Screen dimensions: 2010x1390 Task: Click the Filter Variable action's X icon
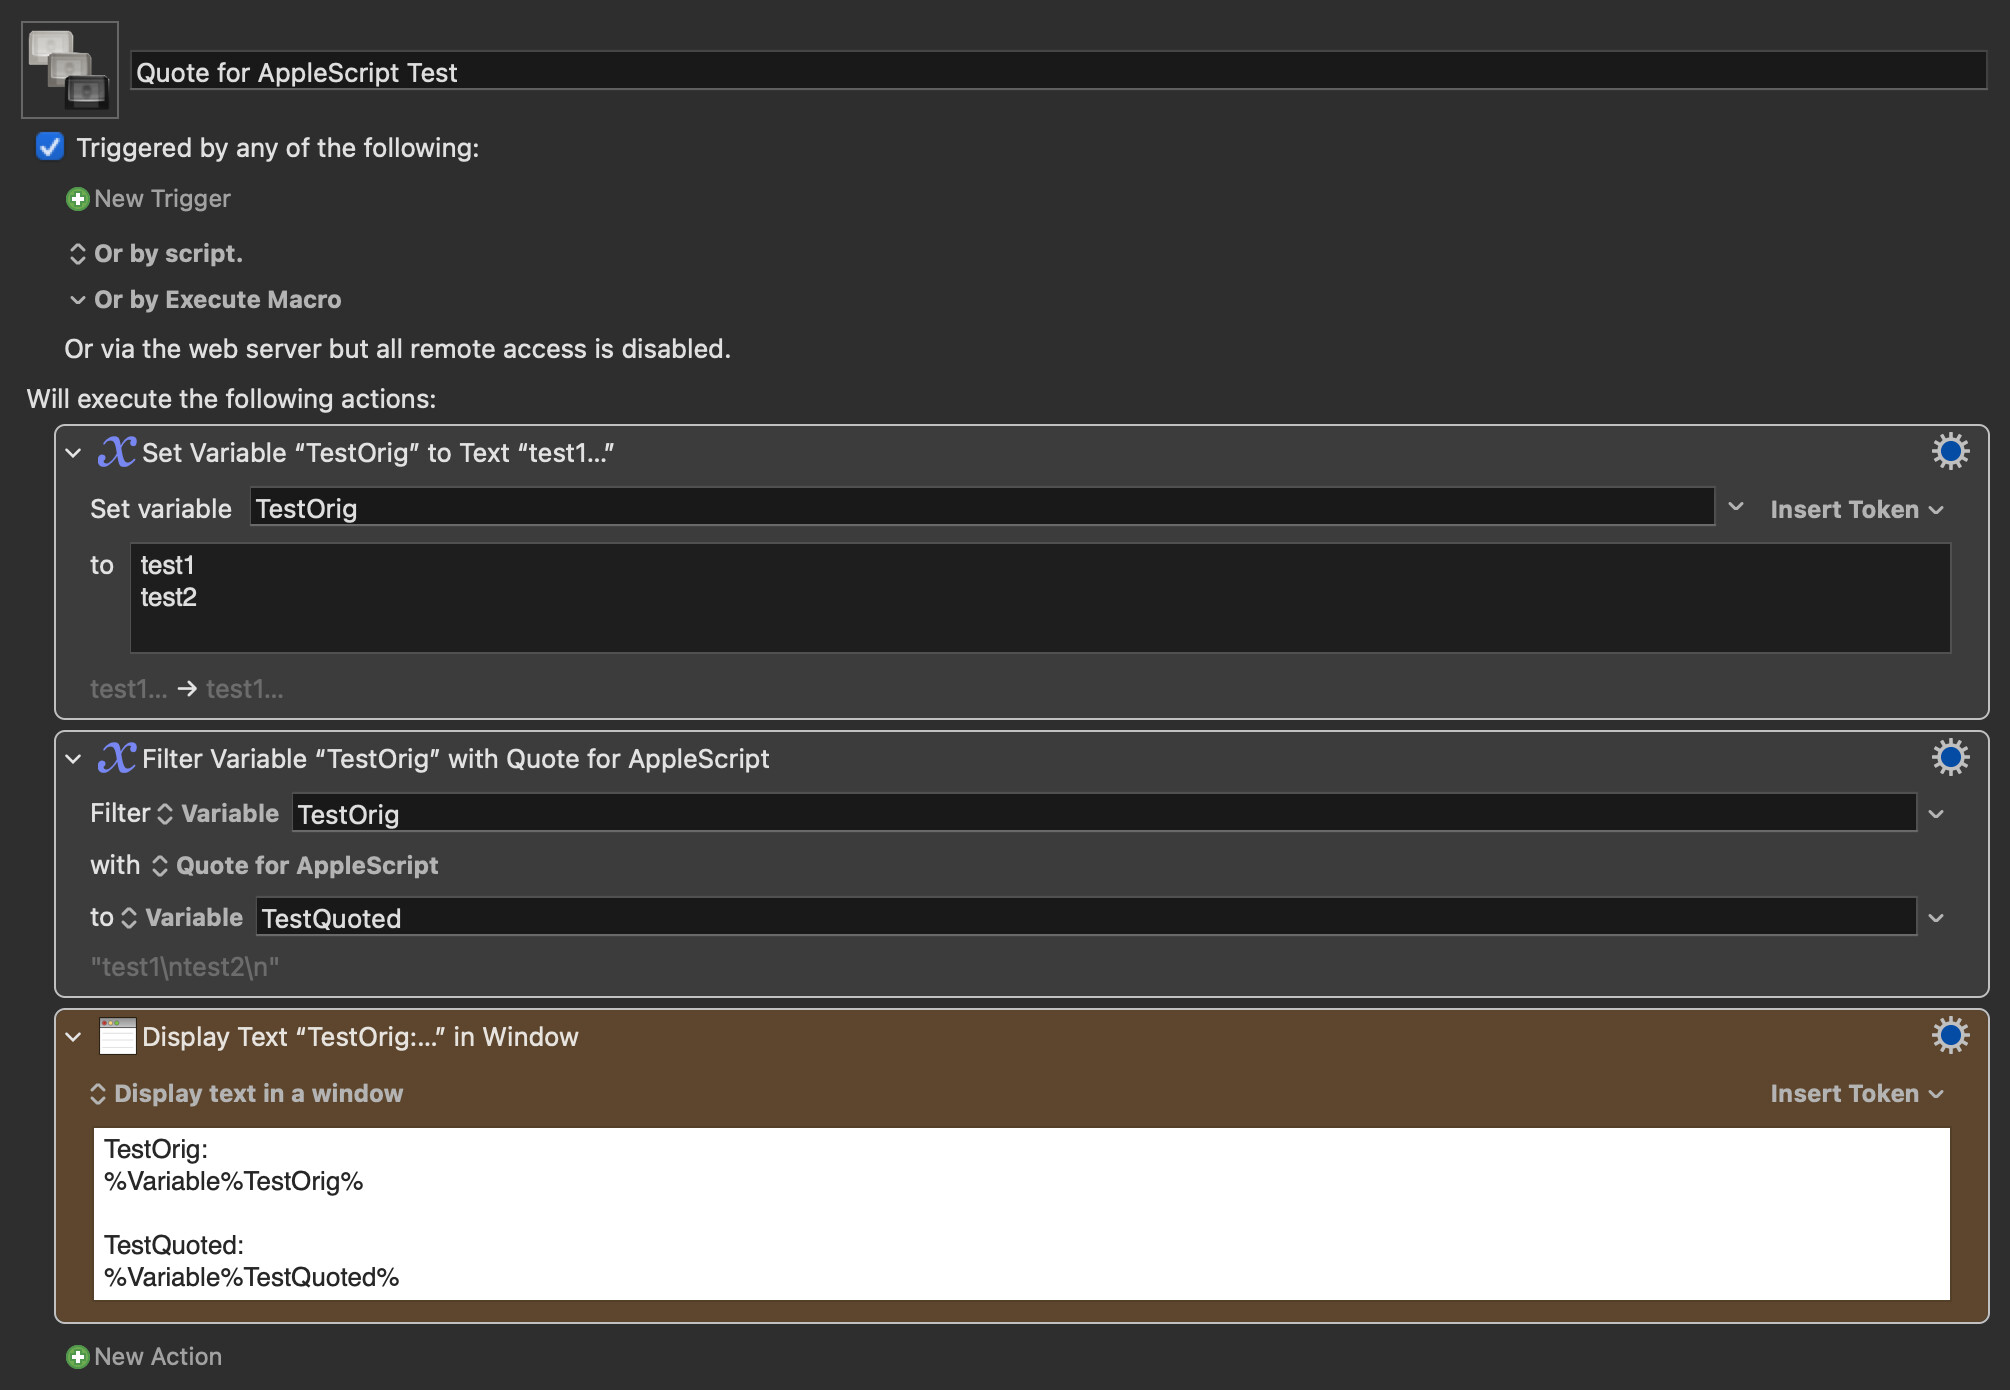pos(116,758)
